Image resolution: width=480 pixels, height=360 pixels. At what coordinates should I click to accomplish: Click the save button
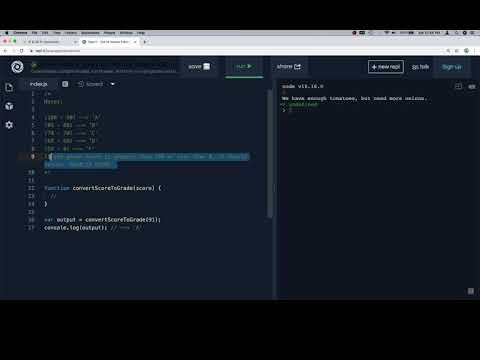(x=199, y=67)
